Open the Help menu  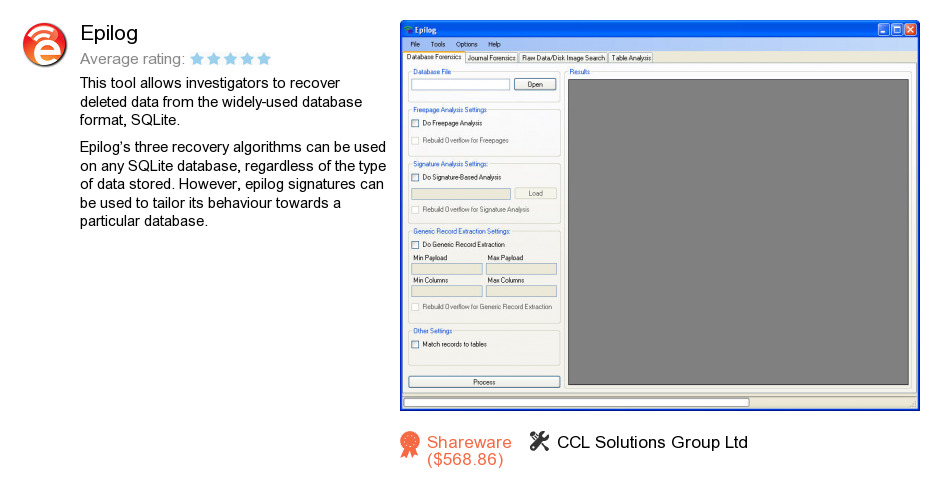coord(494,44)
